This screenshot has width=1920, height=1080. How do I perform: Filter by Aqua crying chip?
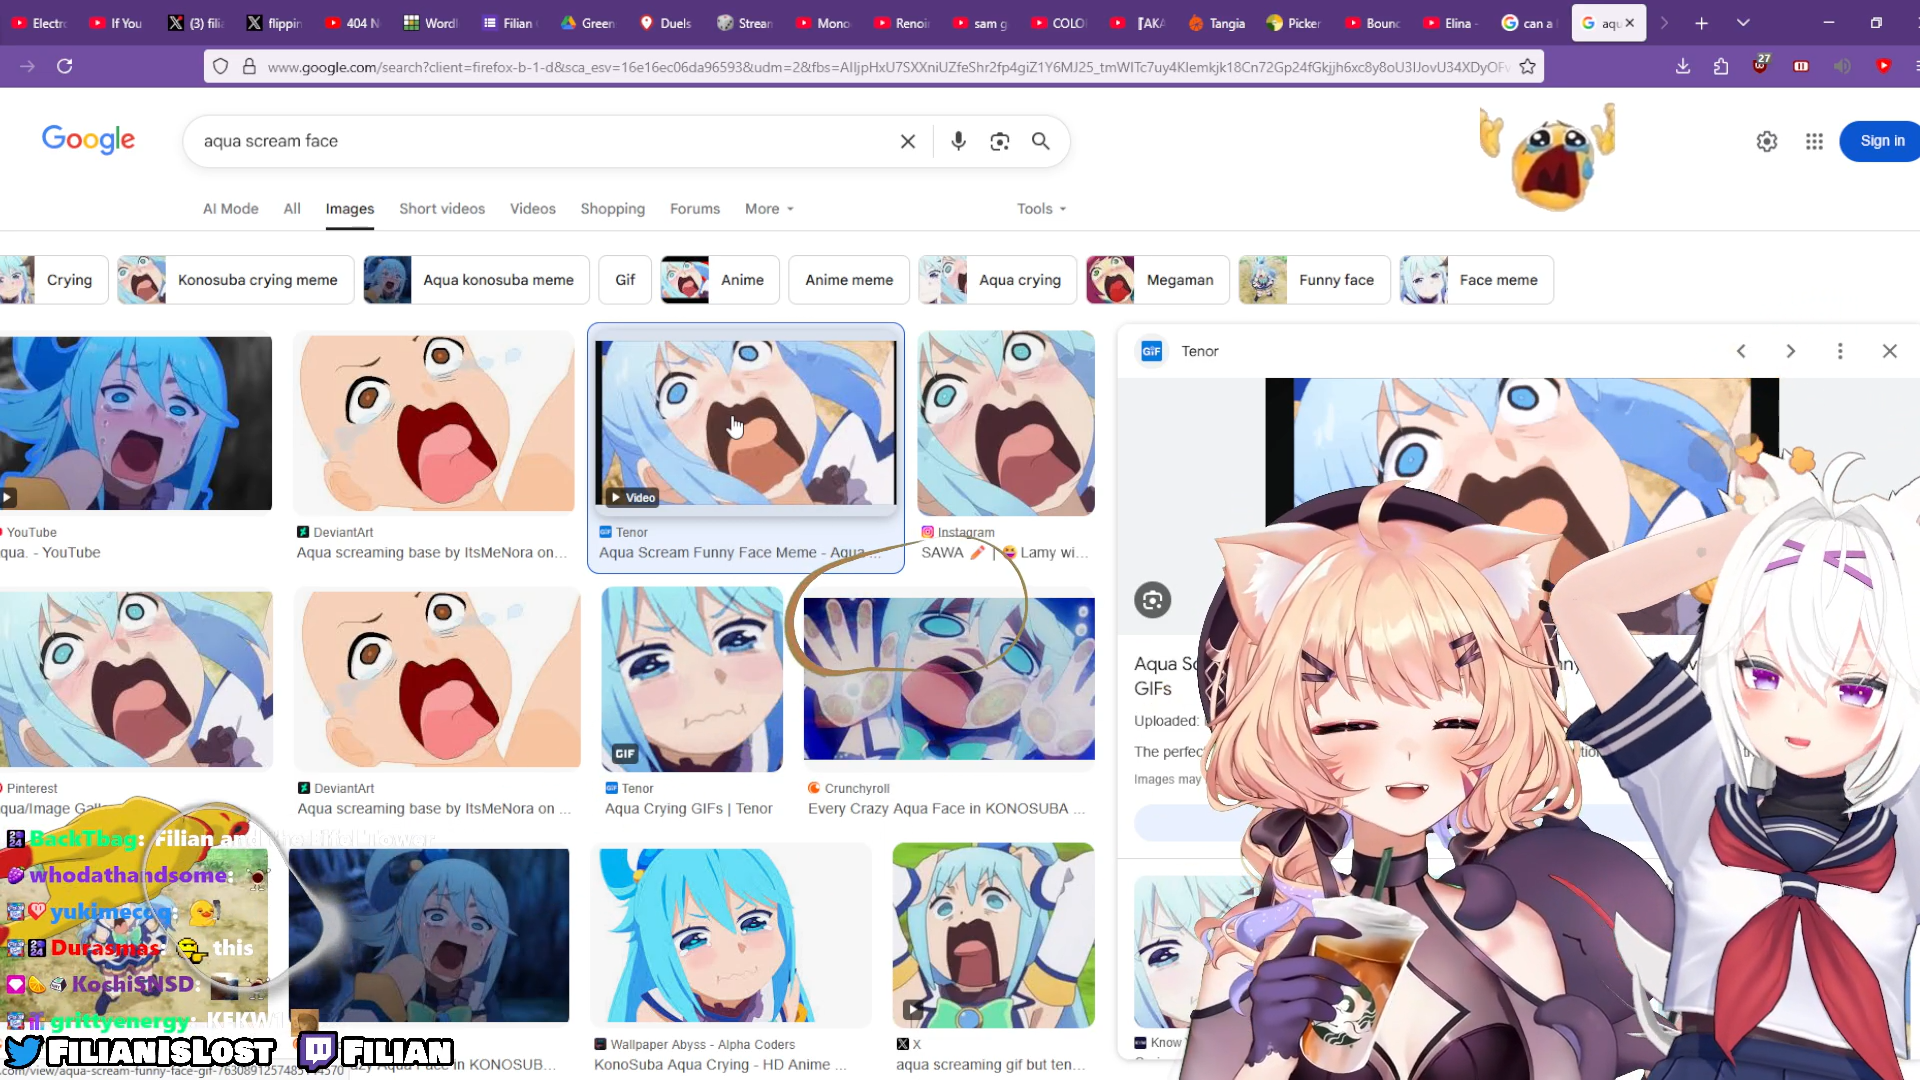(997, 280)
